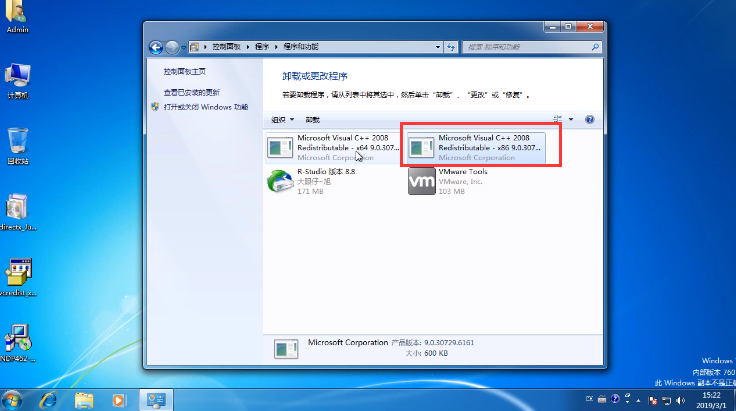Open Windows Media Player from the taskbar
736x411 pixels.
point(119,400)
